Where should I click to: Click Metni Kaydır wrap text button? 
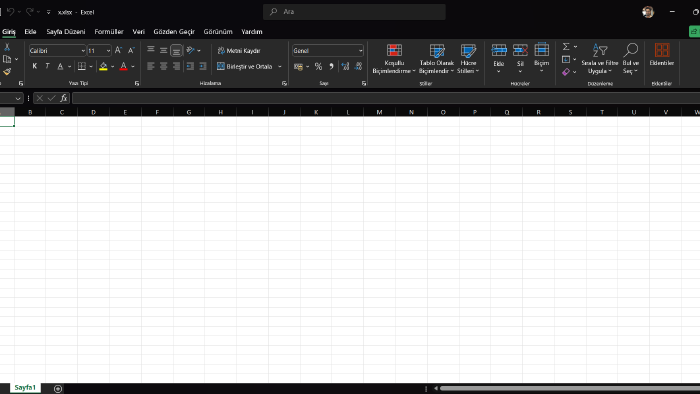click(239, 51)
